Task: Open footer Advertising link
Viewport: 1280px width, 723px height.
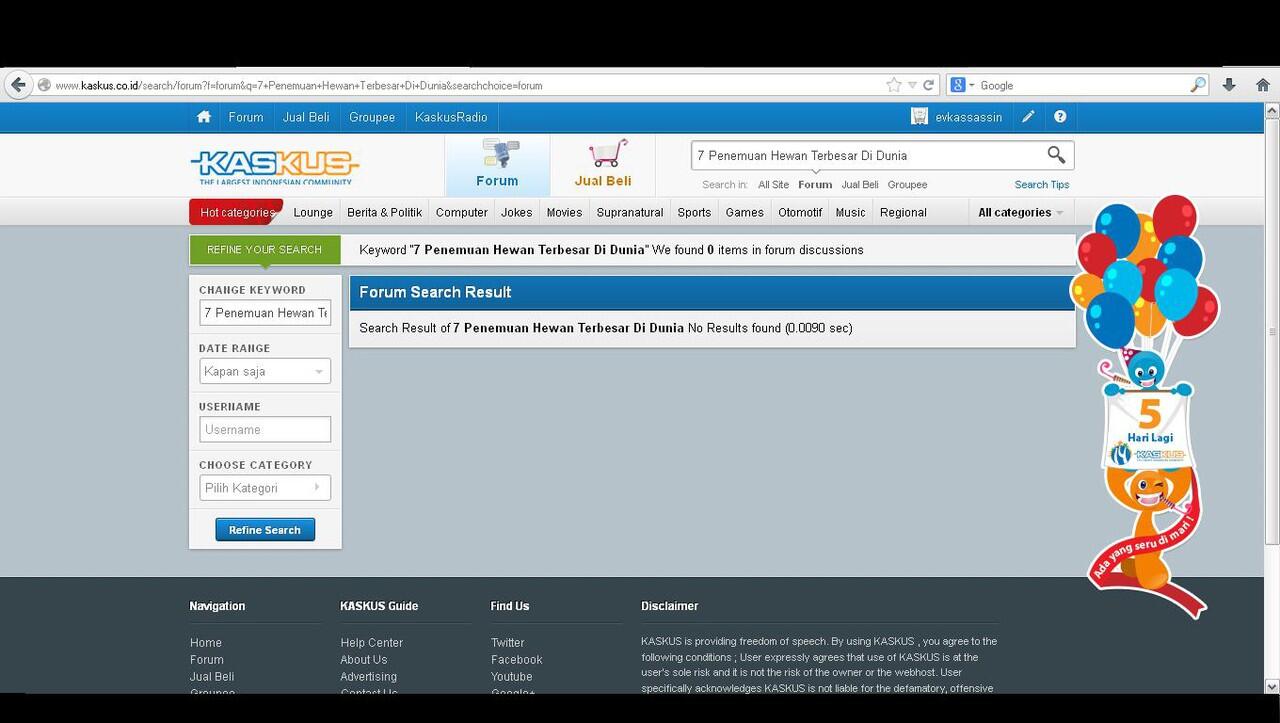Action: click(368, 677)
